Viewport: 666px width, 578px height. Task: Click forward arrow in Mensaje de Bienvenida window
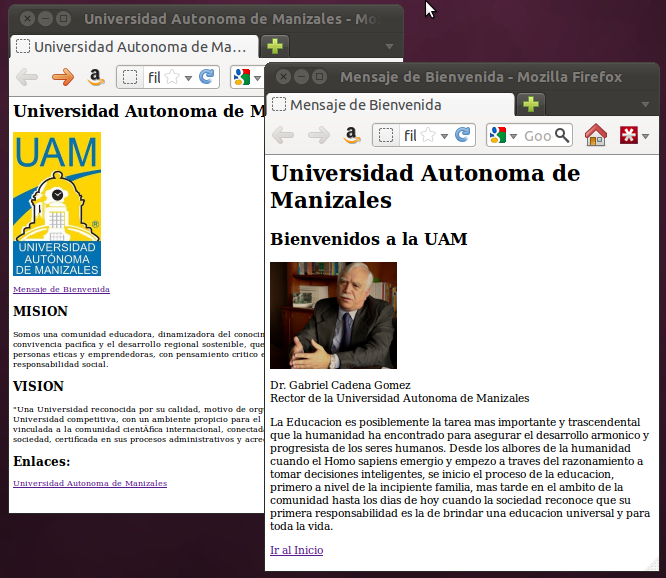(319, 135)
